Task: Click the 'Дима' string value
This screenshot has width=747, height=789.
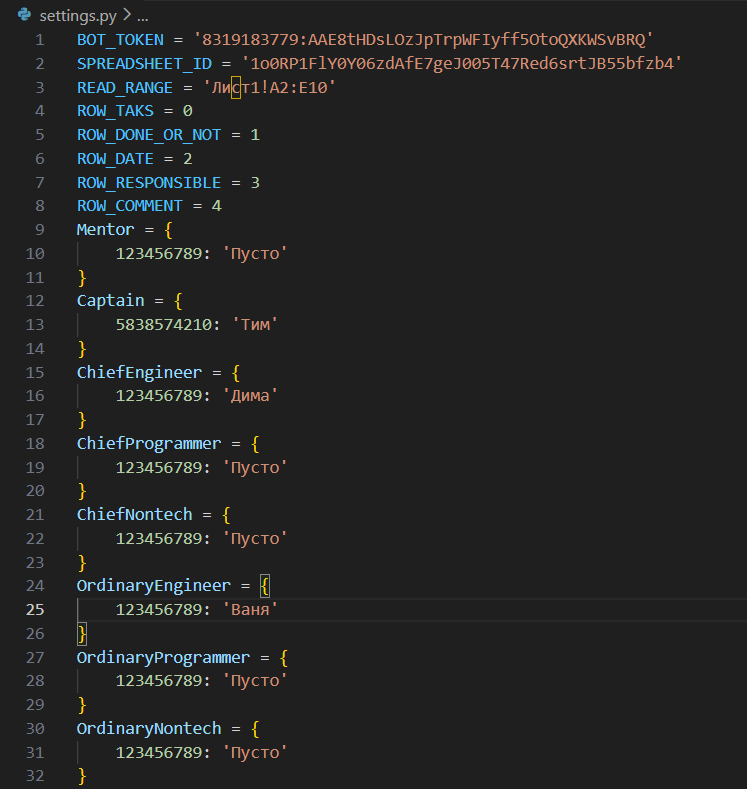Action: pos(255,396)
